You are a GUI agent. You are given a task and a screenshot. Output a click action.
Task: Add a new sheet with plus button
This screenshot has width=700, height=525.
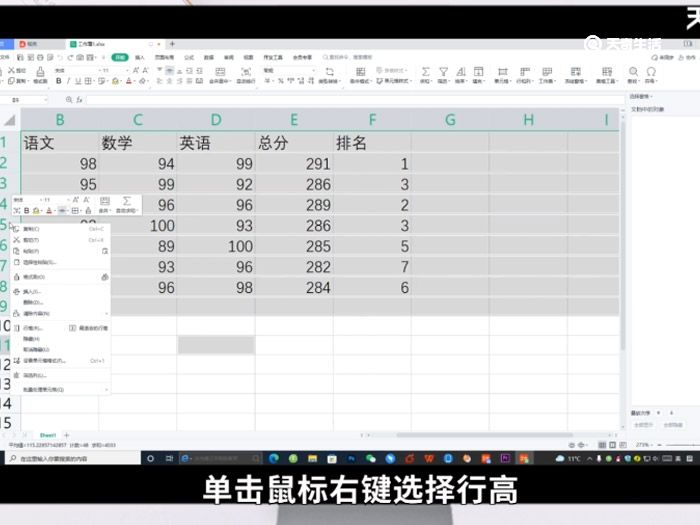[67, 435]
